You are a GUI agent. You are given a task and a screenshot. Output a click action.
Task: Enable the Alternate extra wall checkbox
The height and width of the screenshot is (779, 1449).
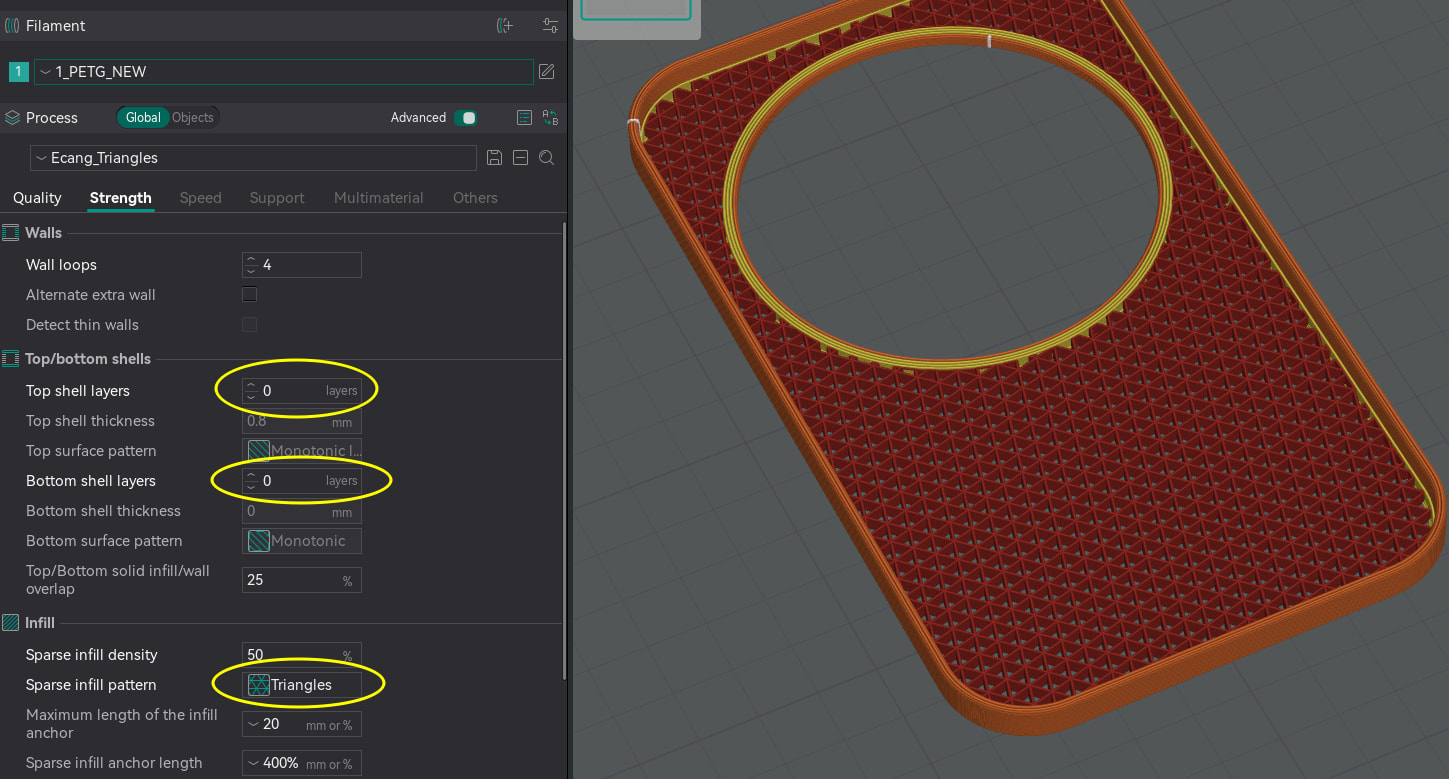click(250, 295)
